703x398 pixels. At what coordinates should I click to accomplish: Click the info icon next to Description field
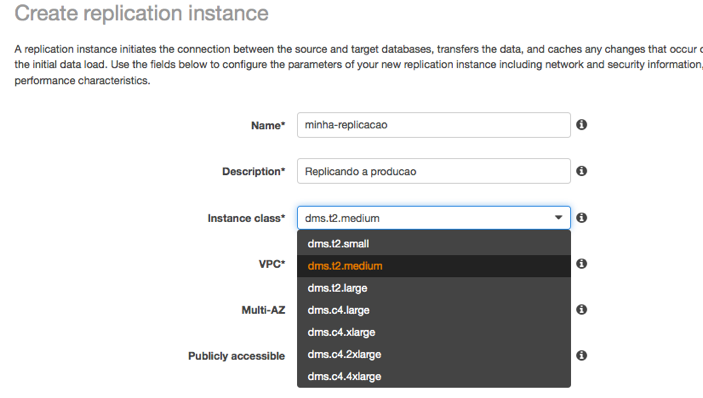(581, 171)
